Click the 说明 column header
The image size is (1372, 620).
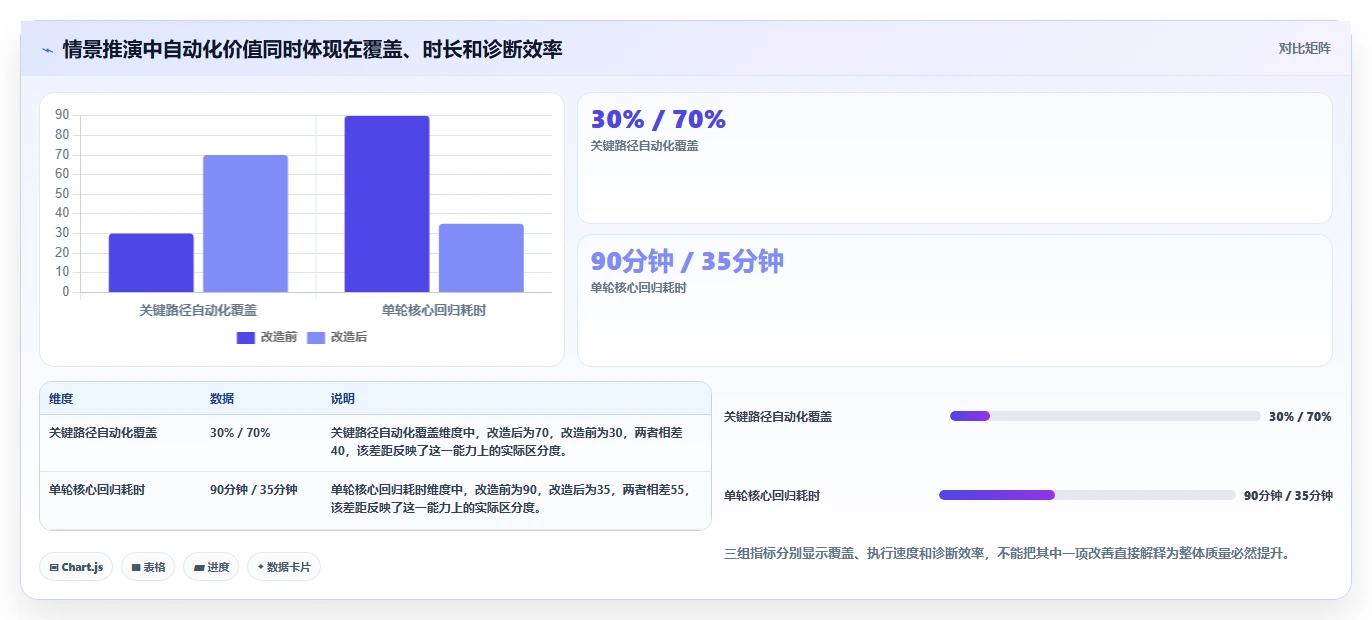(515, 398)
